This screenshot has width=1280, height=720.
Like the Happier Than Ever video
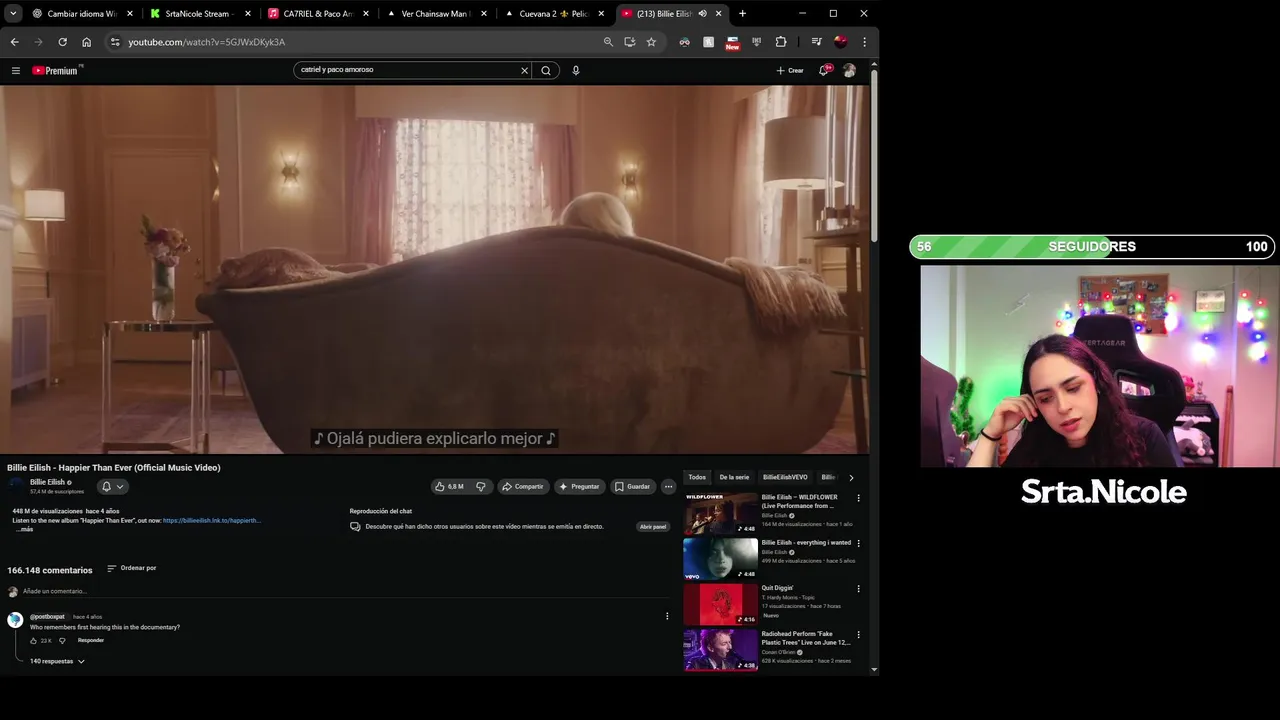click(x=449, y=486)
